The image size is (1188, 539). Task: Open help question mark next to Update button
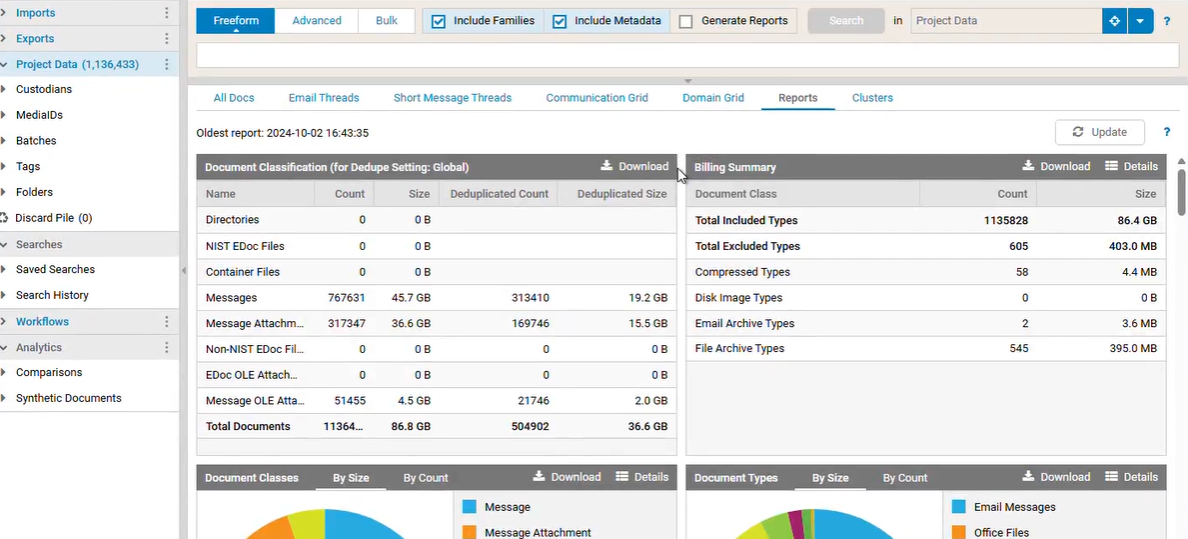pos(1167,132)
